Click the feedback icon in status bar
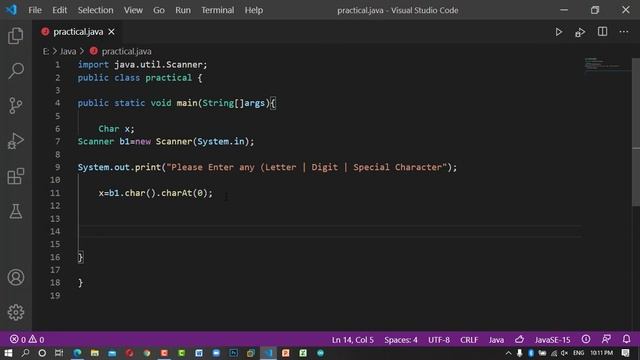This screenshot has height=360, width=640. [x=606, y=339]
